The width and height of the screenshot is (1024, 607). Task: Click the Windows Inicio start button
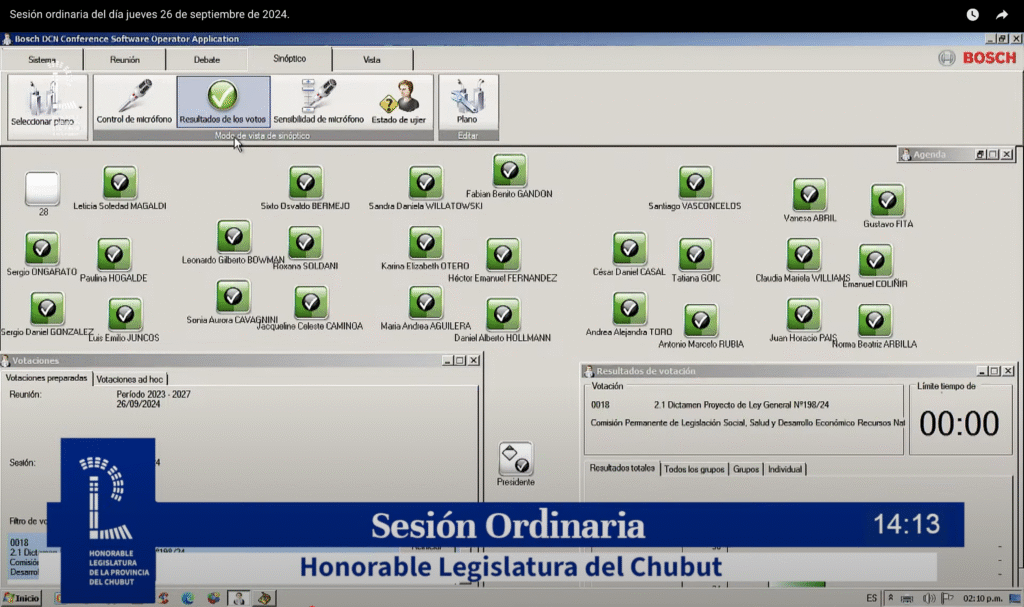tap(22, 598)
